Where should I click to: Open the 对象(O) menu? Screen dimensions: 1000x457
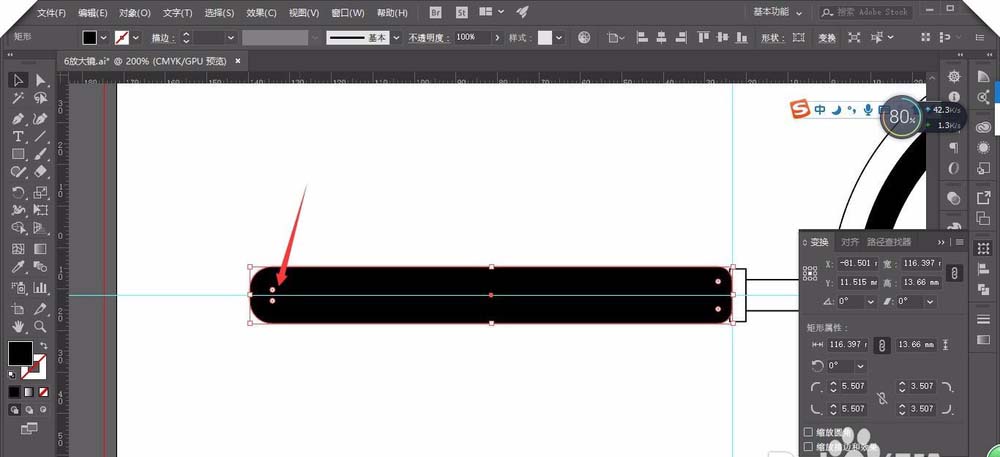pyautogui.click(x=135, y=13)
